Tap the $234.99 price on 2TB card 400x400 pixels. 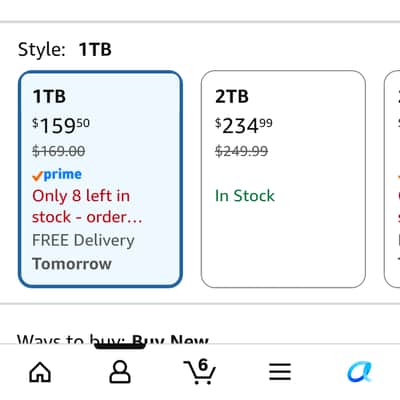(x=244, y=126)
